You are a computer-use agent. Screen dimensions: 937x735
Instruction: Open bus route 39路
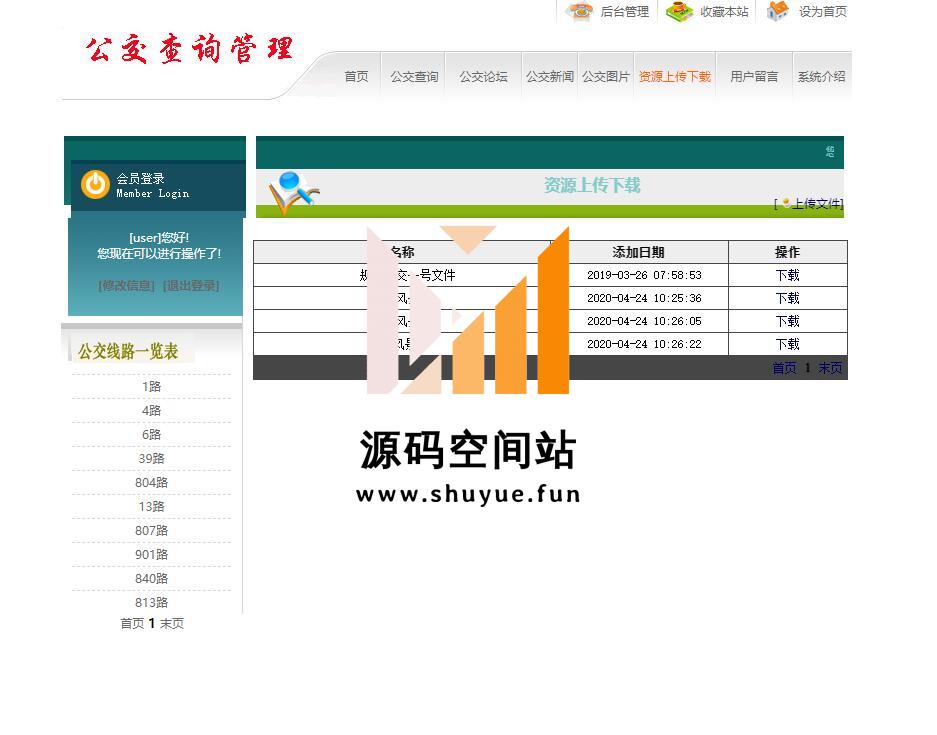pos(151,458)
